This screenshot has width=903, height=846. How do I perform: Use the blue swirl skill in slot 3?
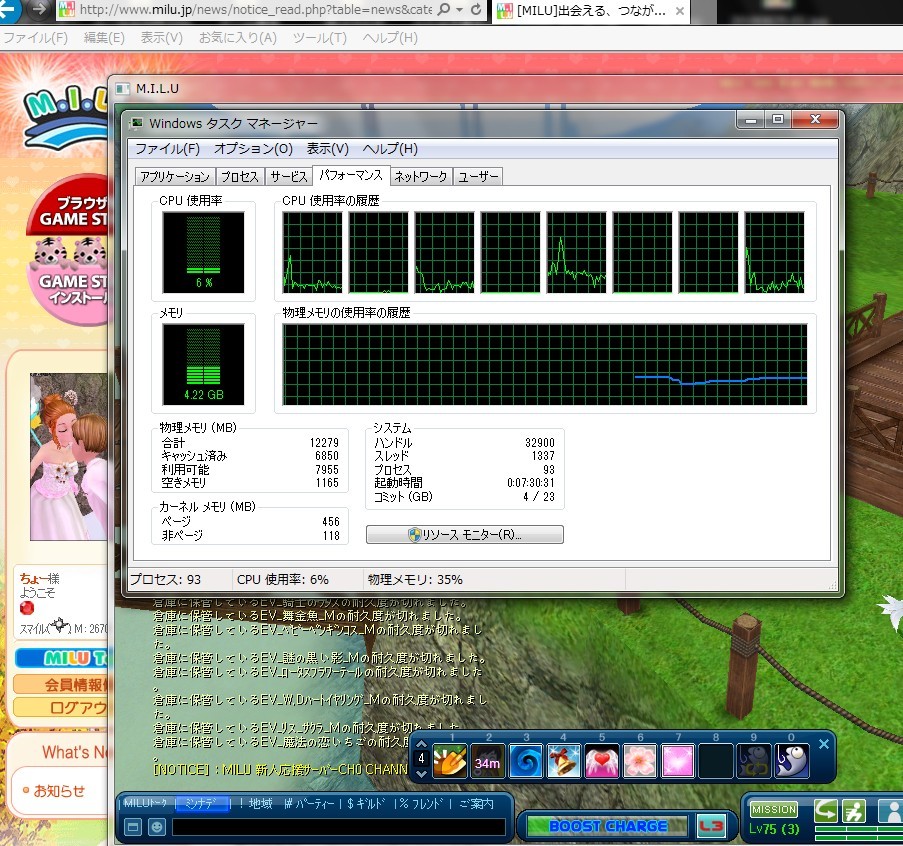point(525,764)
